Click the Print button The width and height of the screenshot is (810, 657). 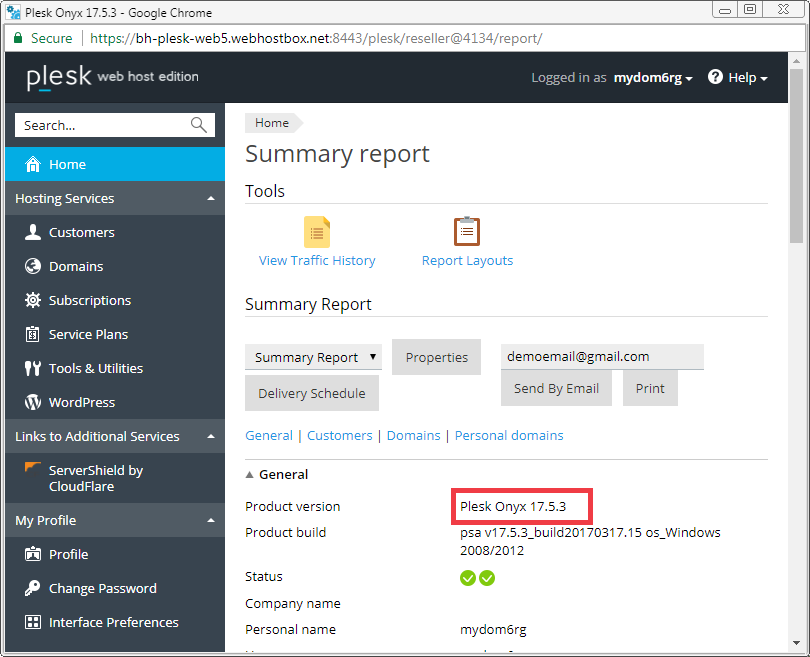click(650, 388)
